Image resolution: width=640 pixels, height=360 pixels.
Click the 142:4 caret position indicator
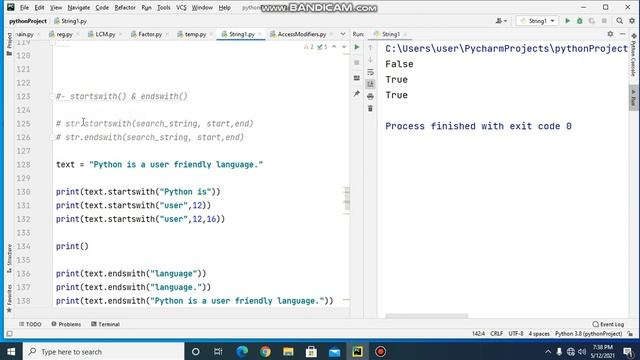478,334
